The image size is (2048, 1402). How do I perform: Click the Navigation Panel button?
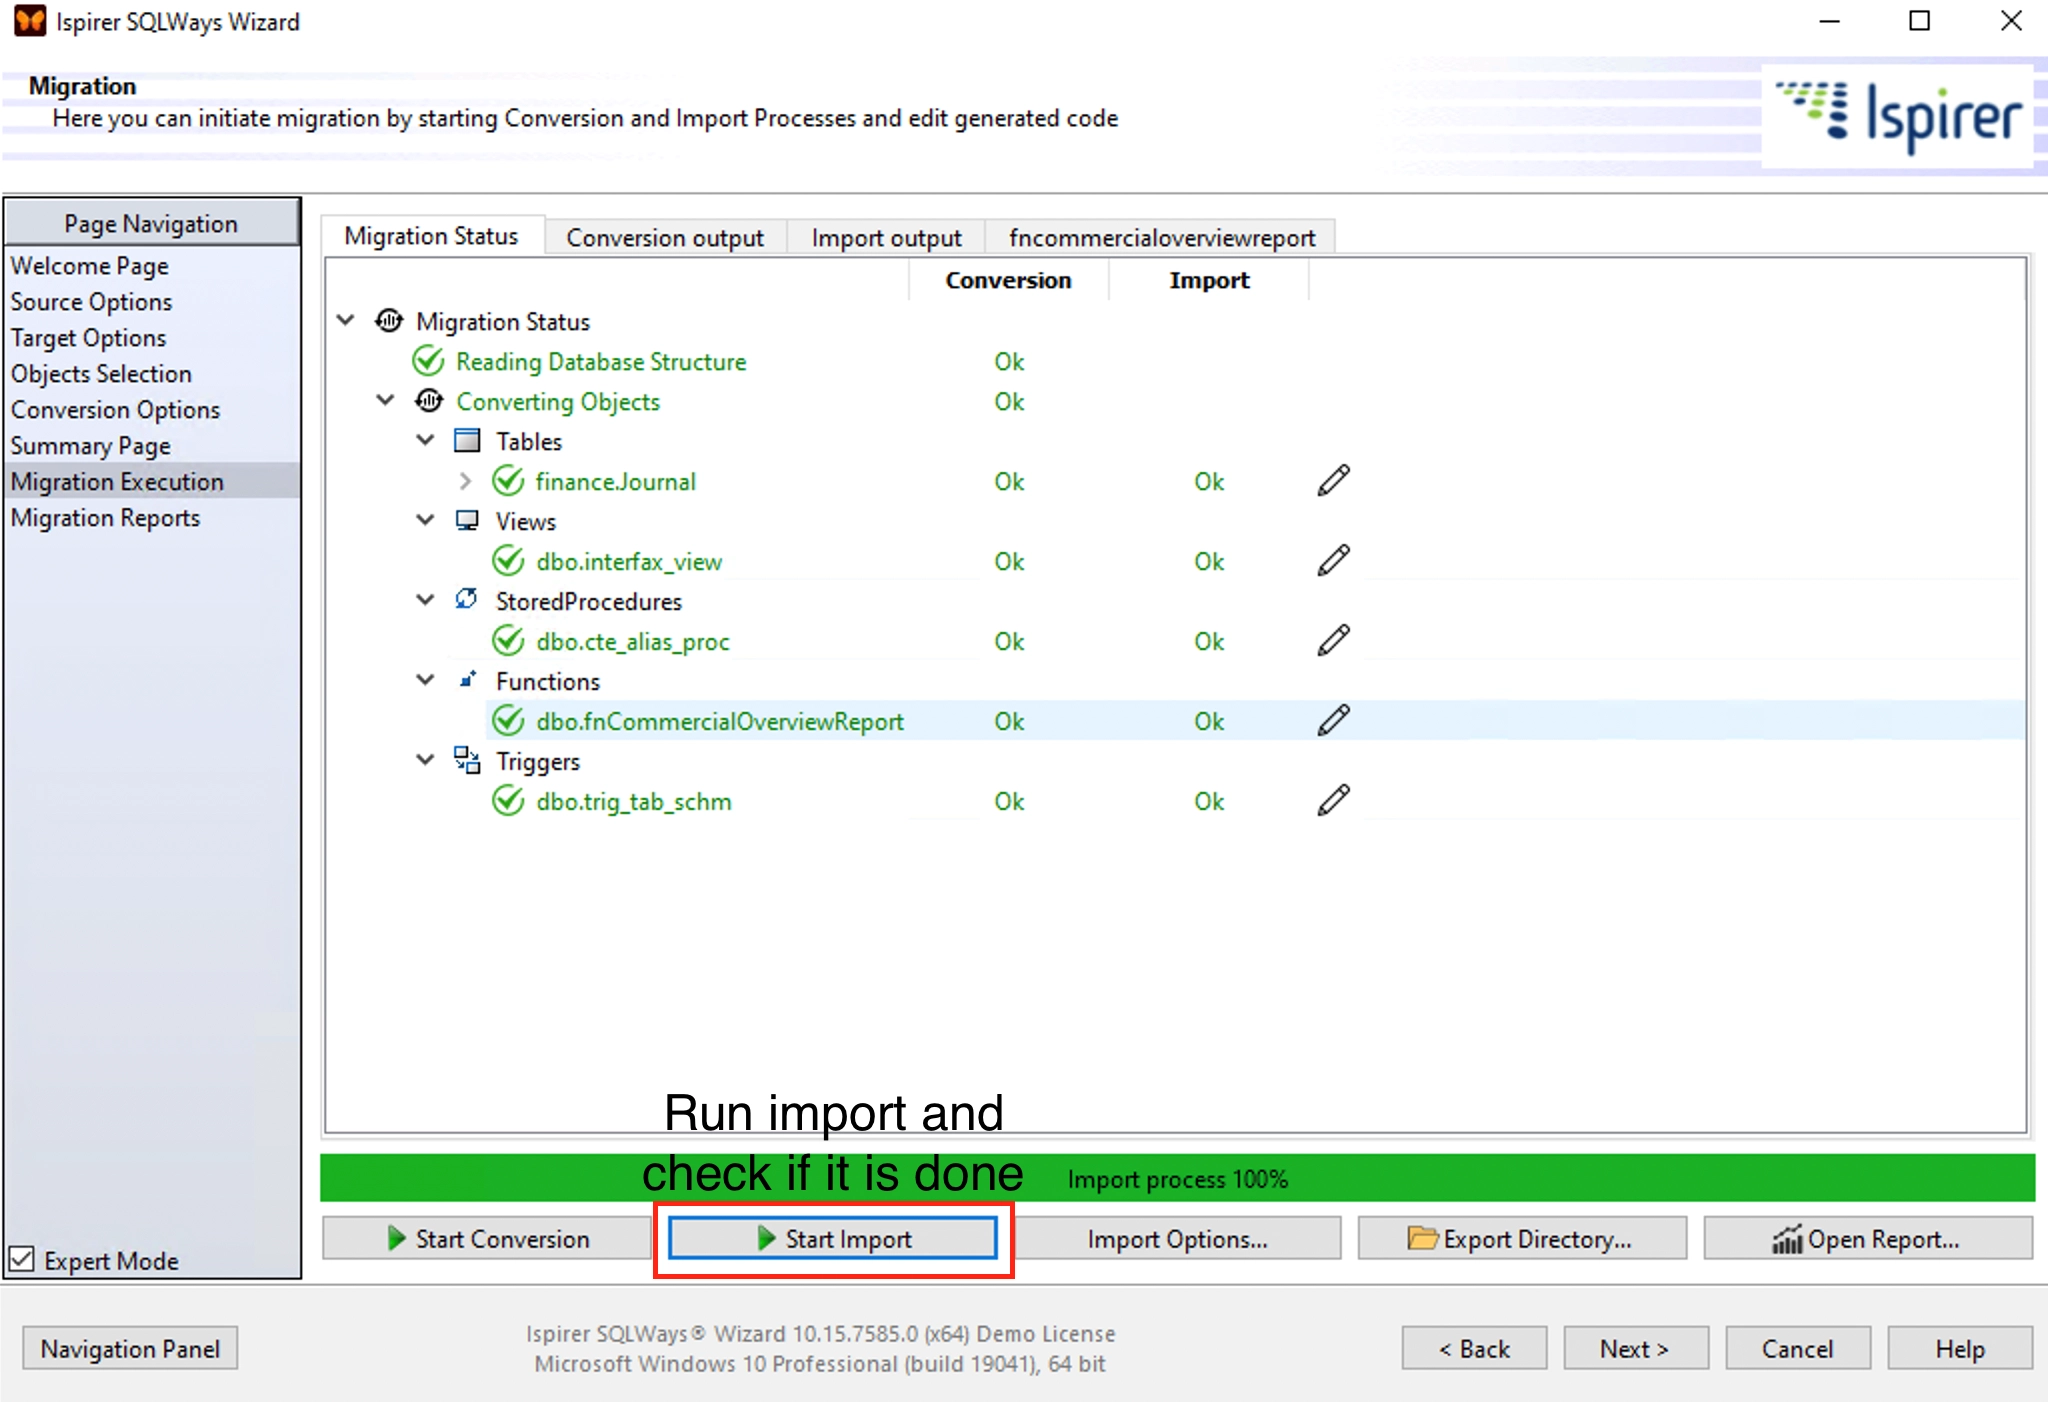click(130, 1348)
